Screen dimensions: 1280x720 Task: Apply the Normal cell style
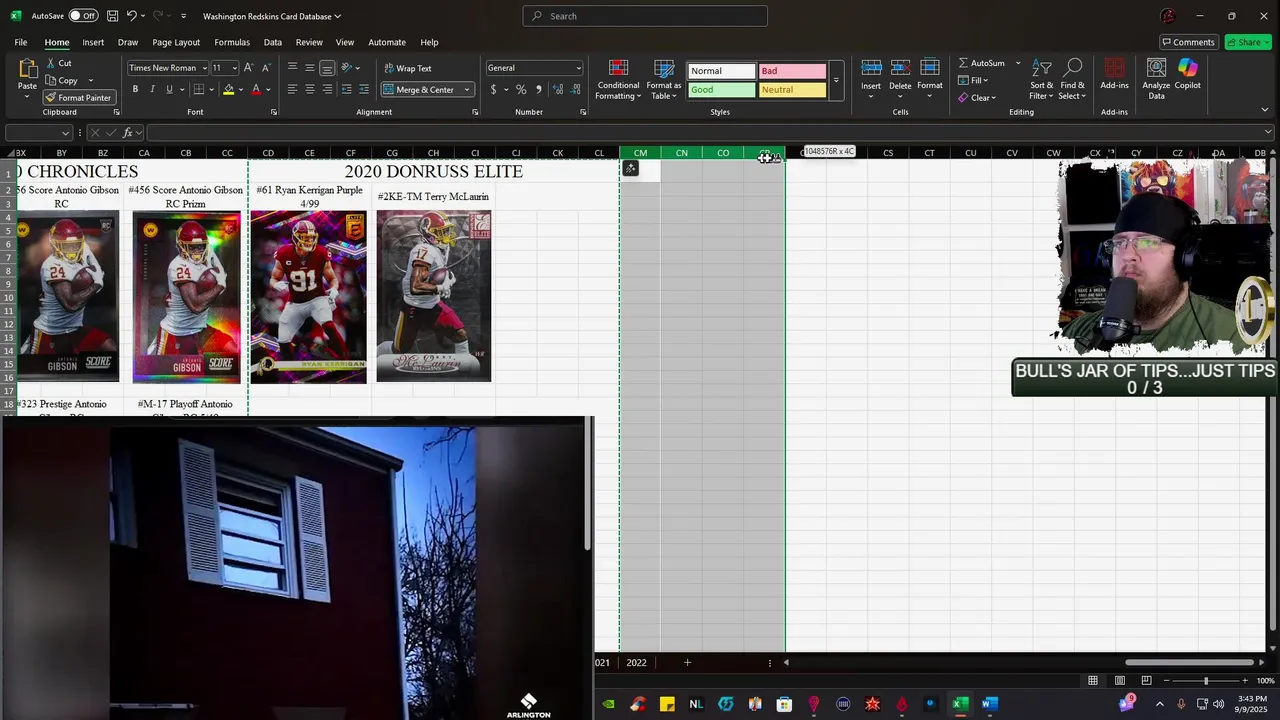point(721,71)
